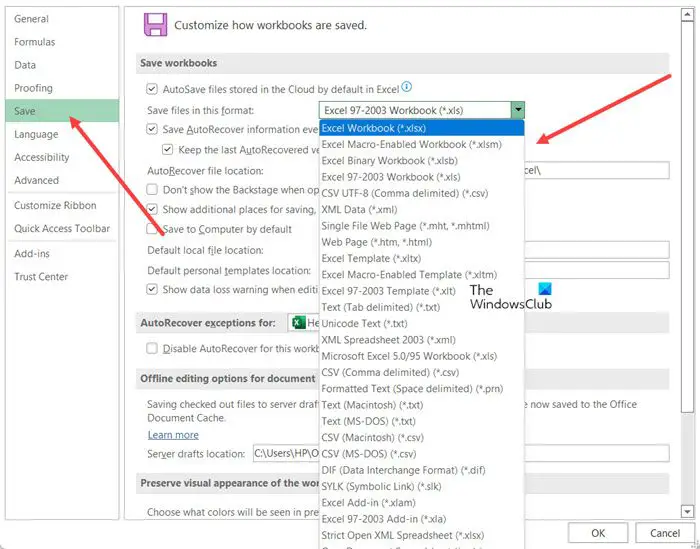
Task: Open the AutoRecover exceptions workbook dropdown
Action: pyautogui.click(x=304, y=323)
